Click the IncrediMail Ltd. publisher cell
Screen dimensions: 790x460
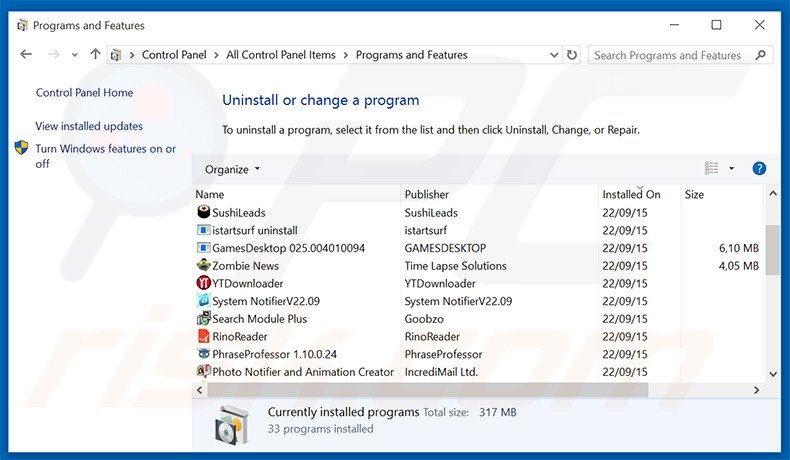pos(441,372)
